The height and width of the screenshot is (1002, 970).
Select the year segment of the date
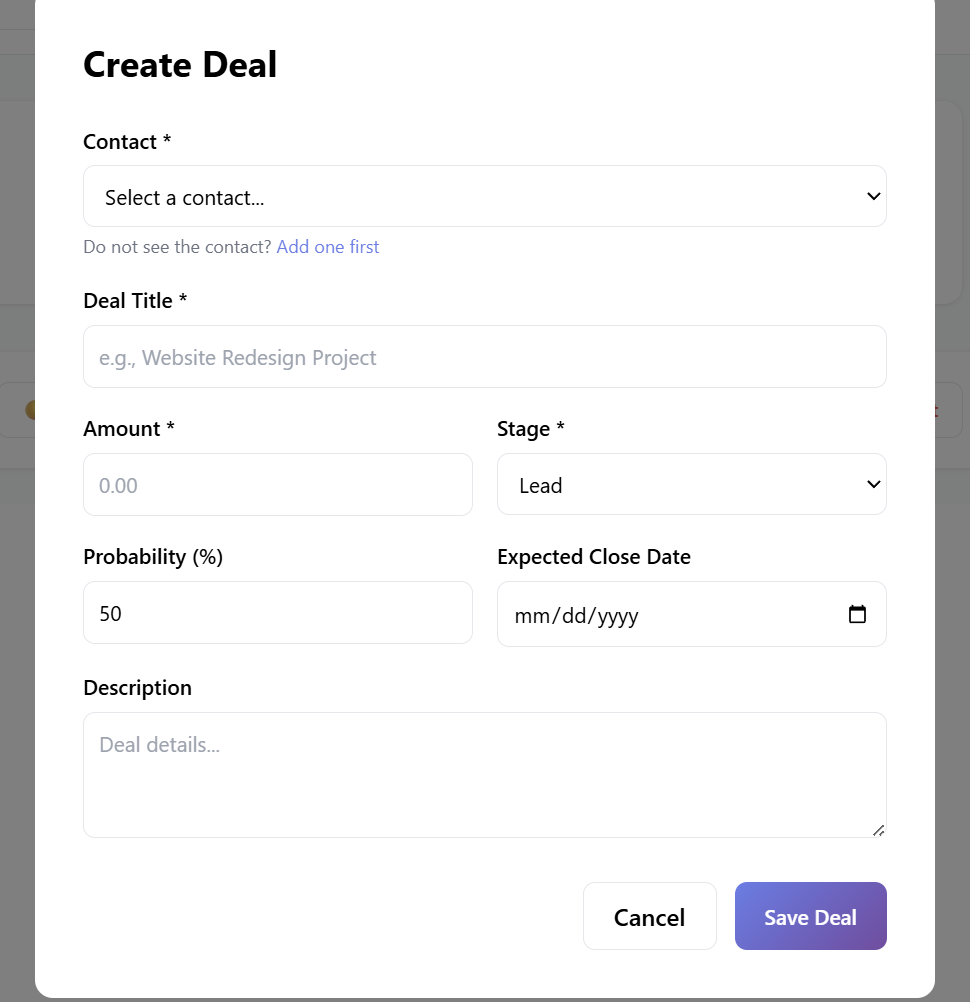click(618, 615)
